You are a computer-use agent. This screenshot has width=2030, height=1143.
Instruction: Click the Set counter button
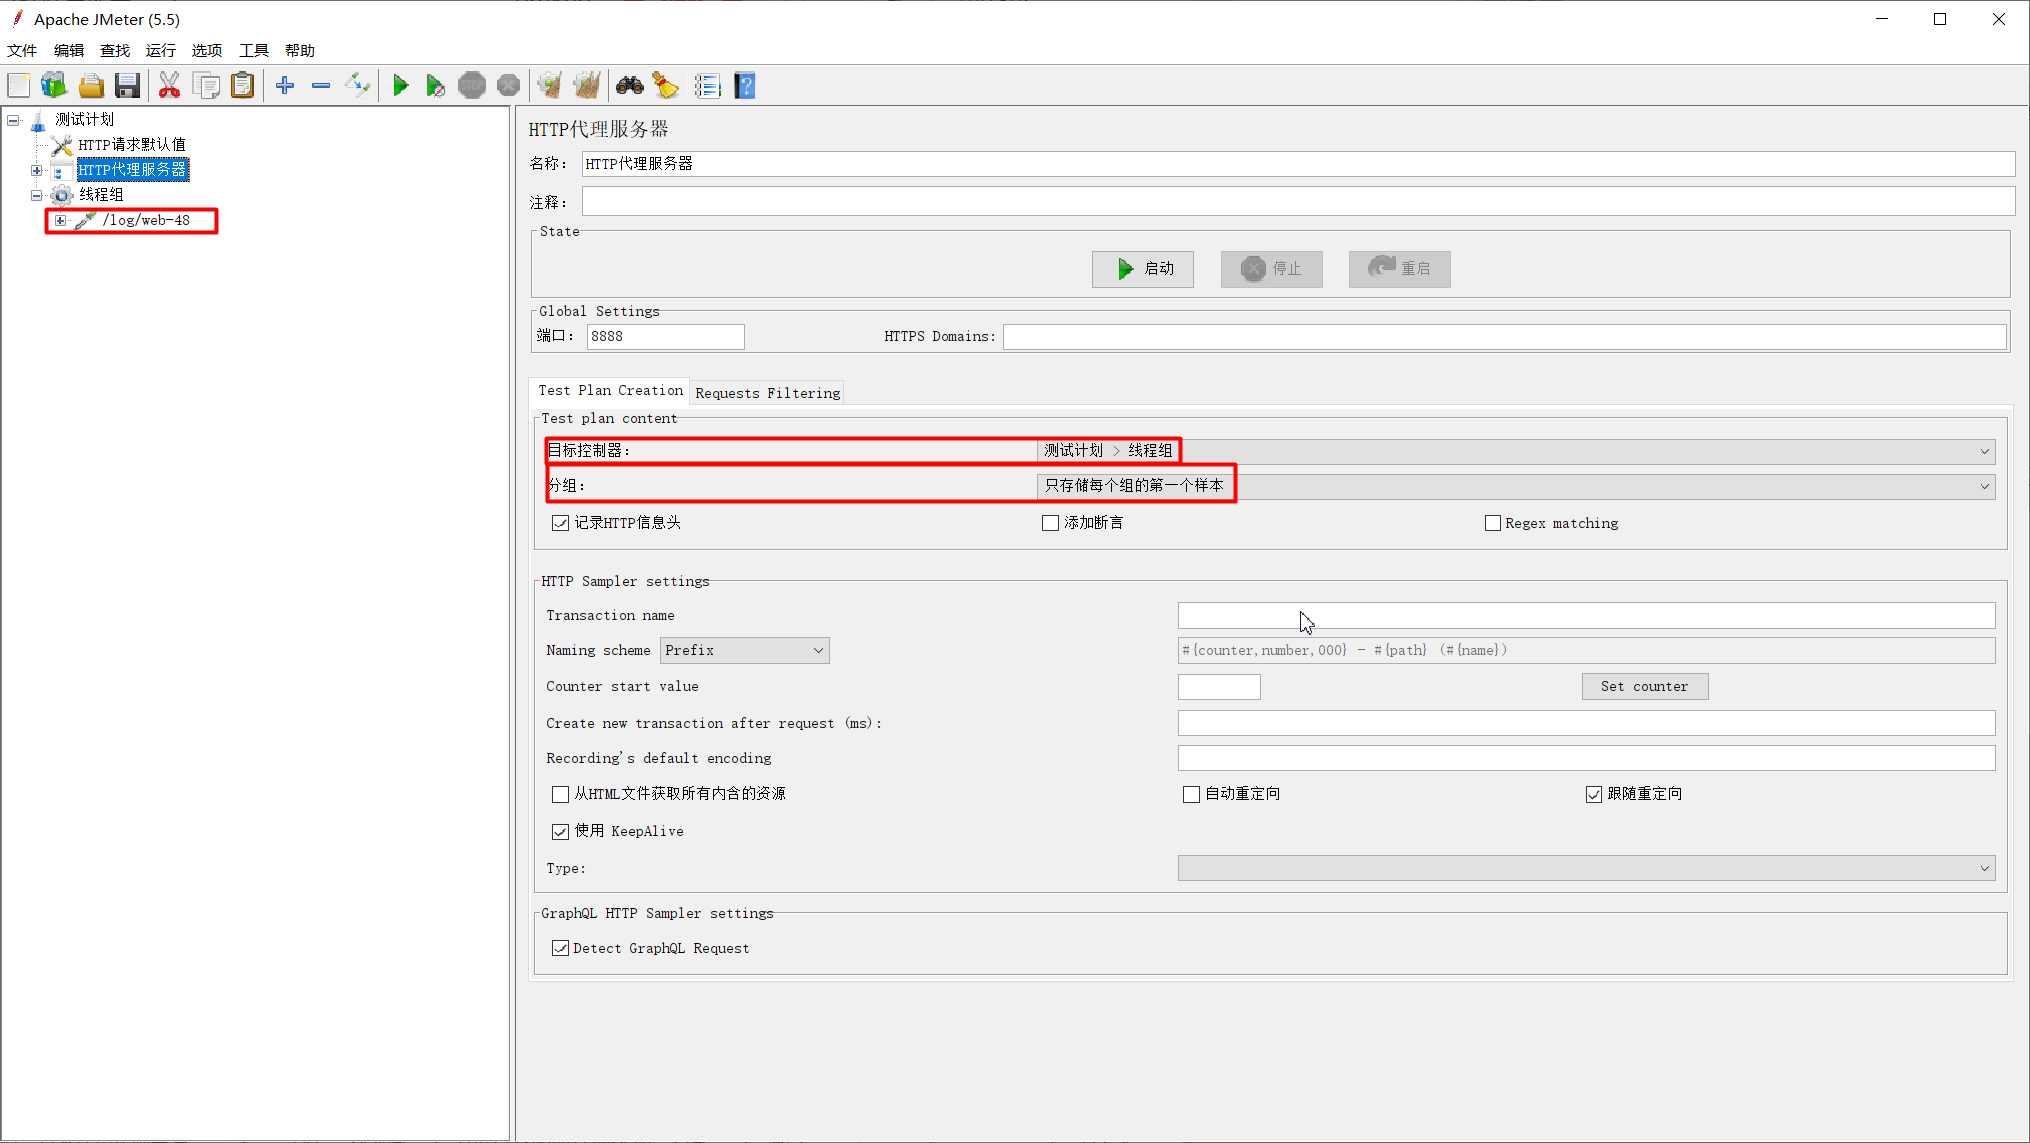click(x=1644, y=687)
